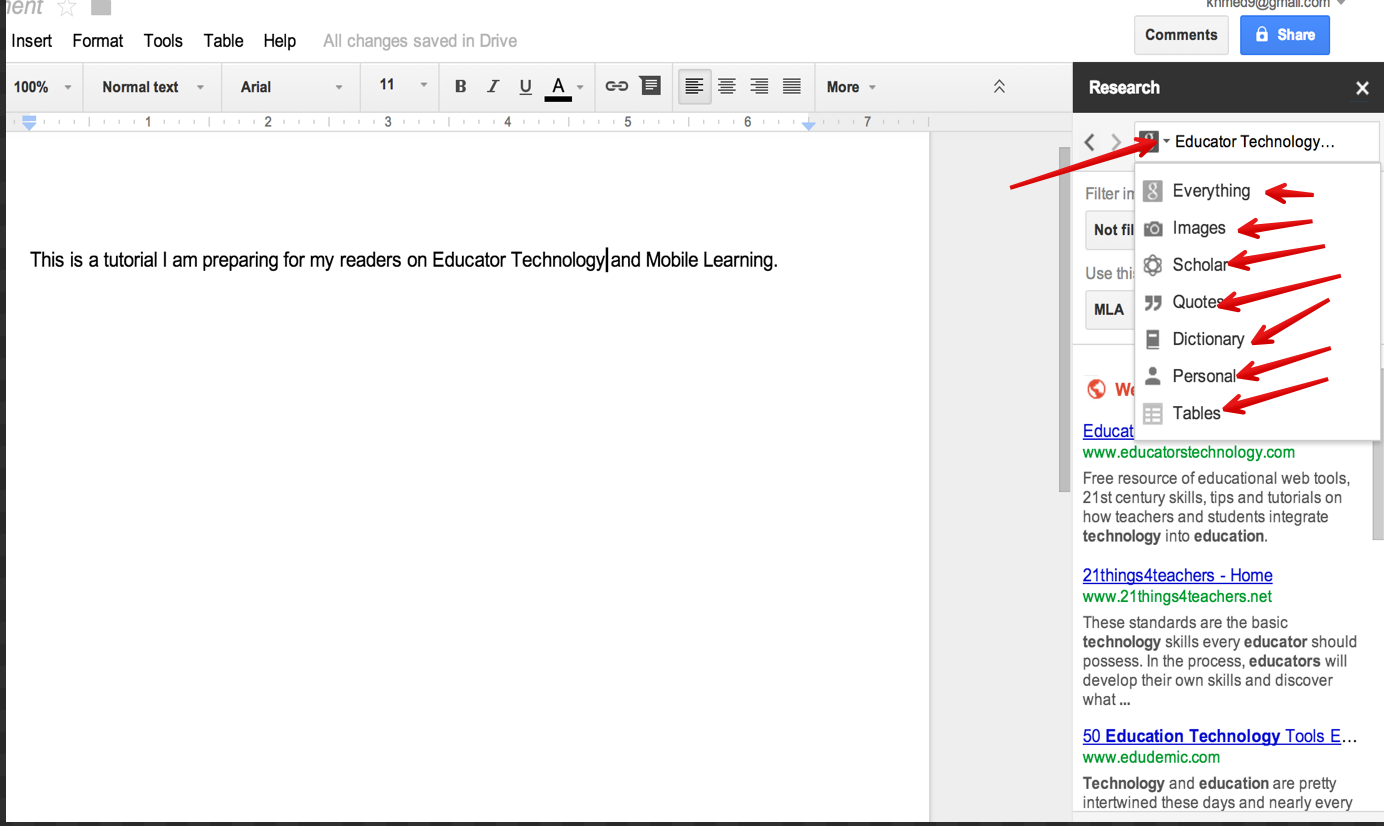Screen dimensions: 1384x826
Task: Toggle underline formatting
Action: pos(526,87)
